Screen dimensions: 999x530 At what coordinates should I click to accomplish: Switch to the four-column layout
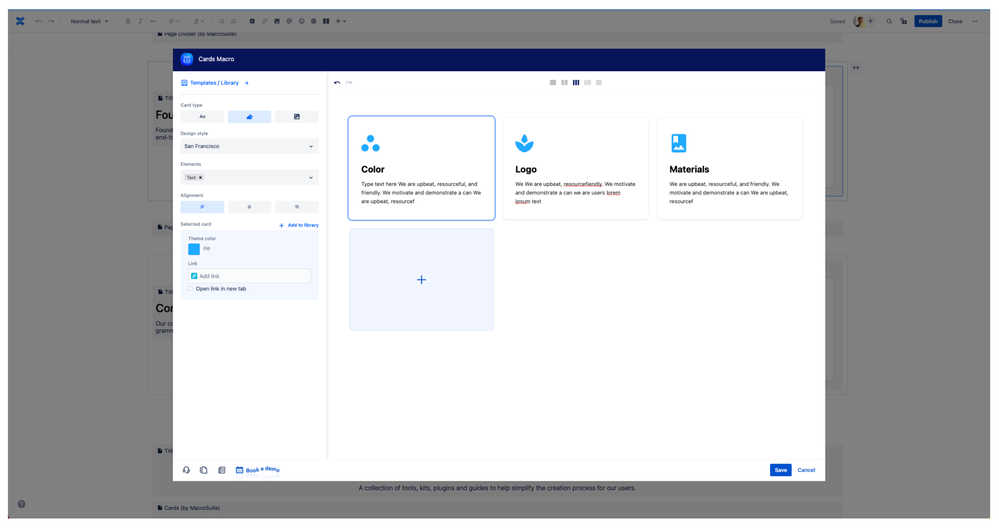coord(587,83)
